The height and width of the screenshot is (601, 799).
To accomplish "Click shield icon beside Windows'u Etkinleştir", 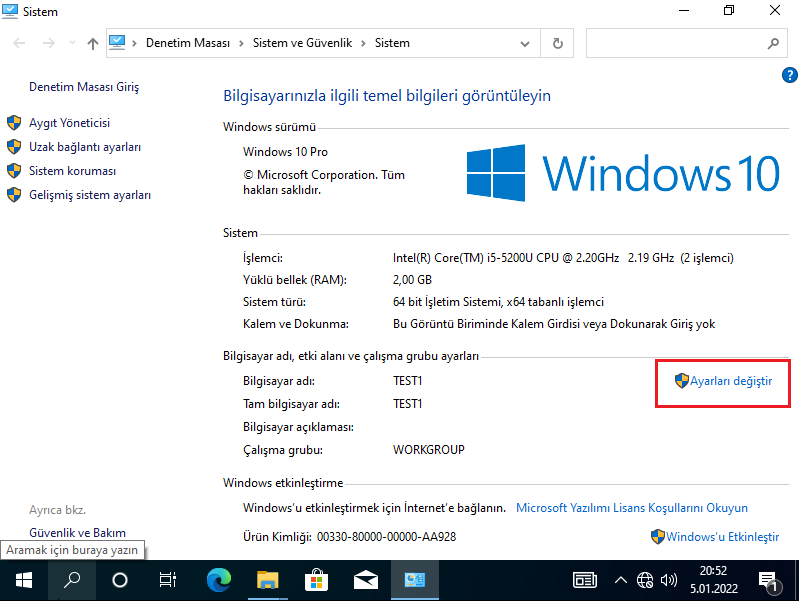I will [x=658, y=537].
